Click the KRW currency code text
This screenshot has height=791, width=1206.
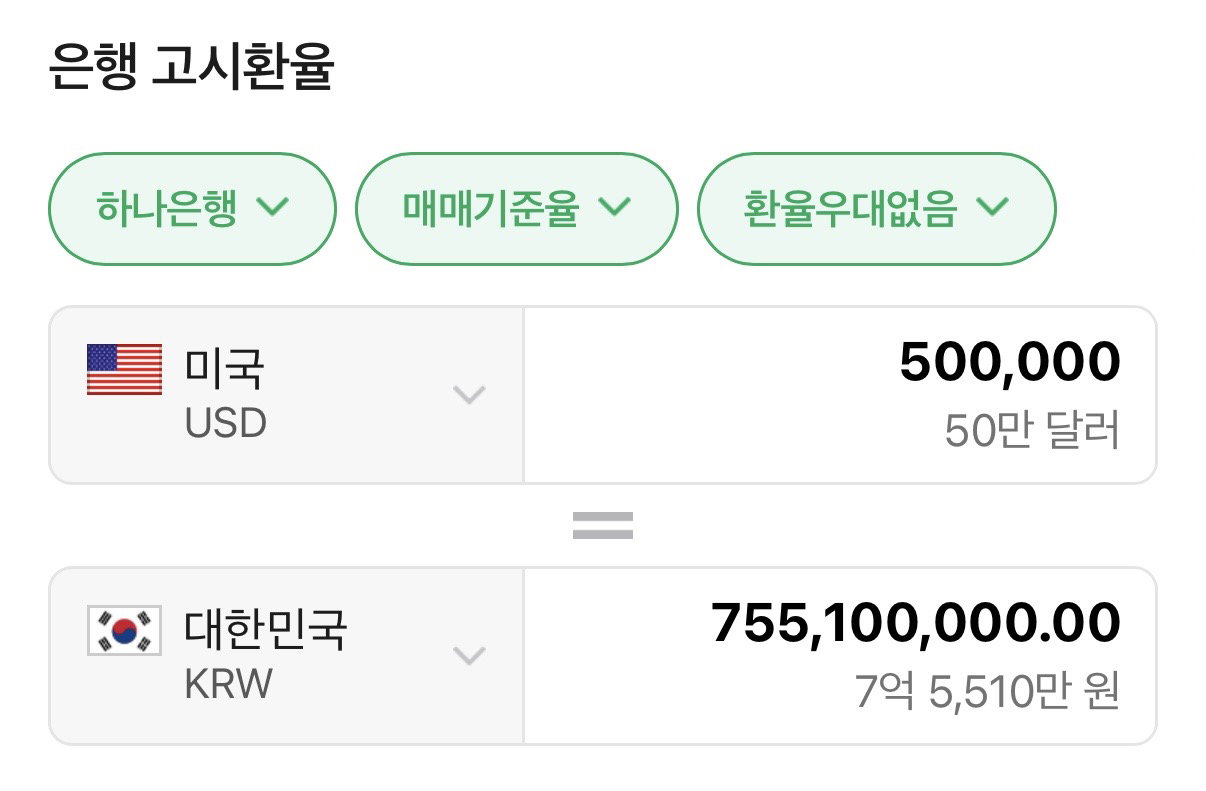point(229,685)
